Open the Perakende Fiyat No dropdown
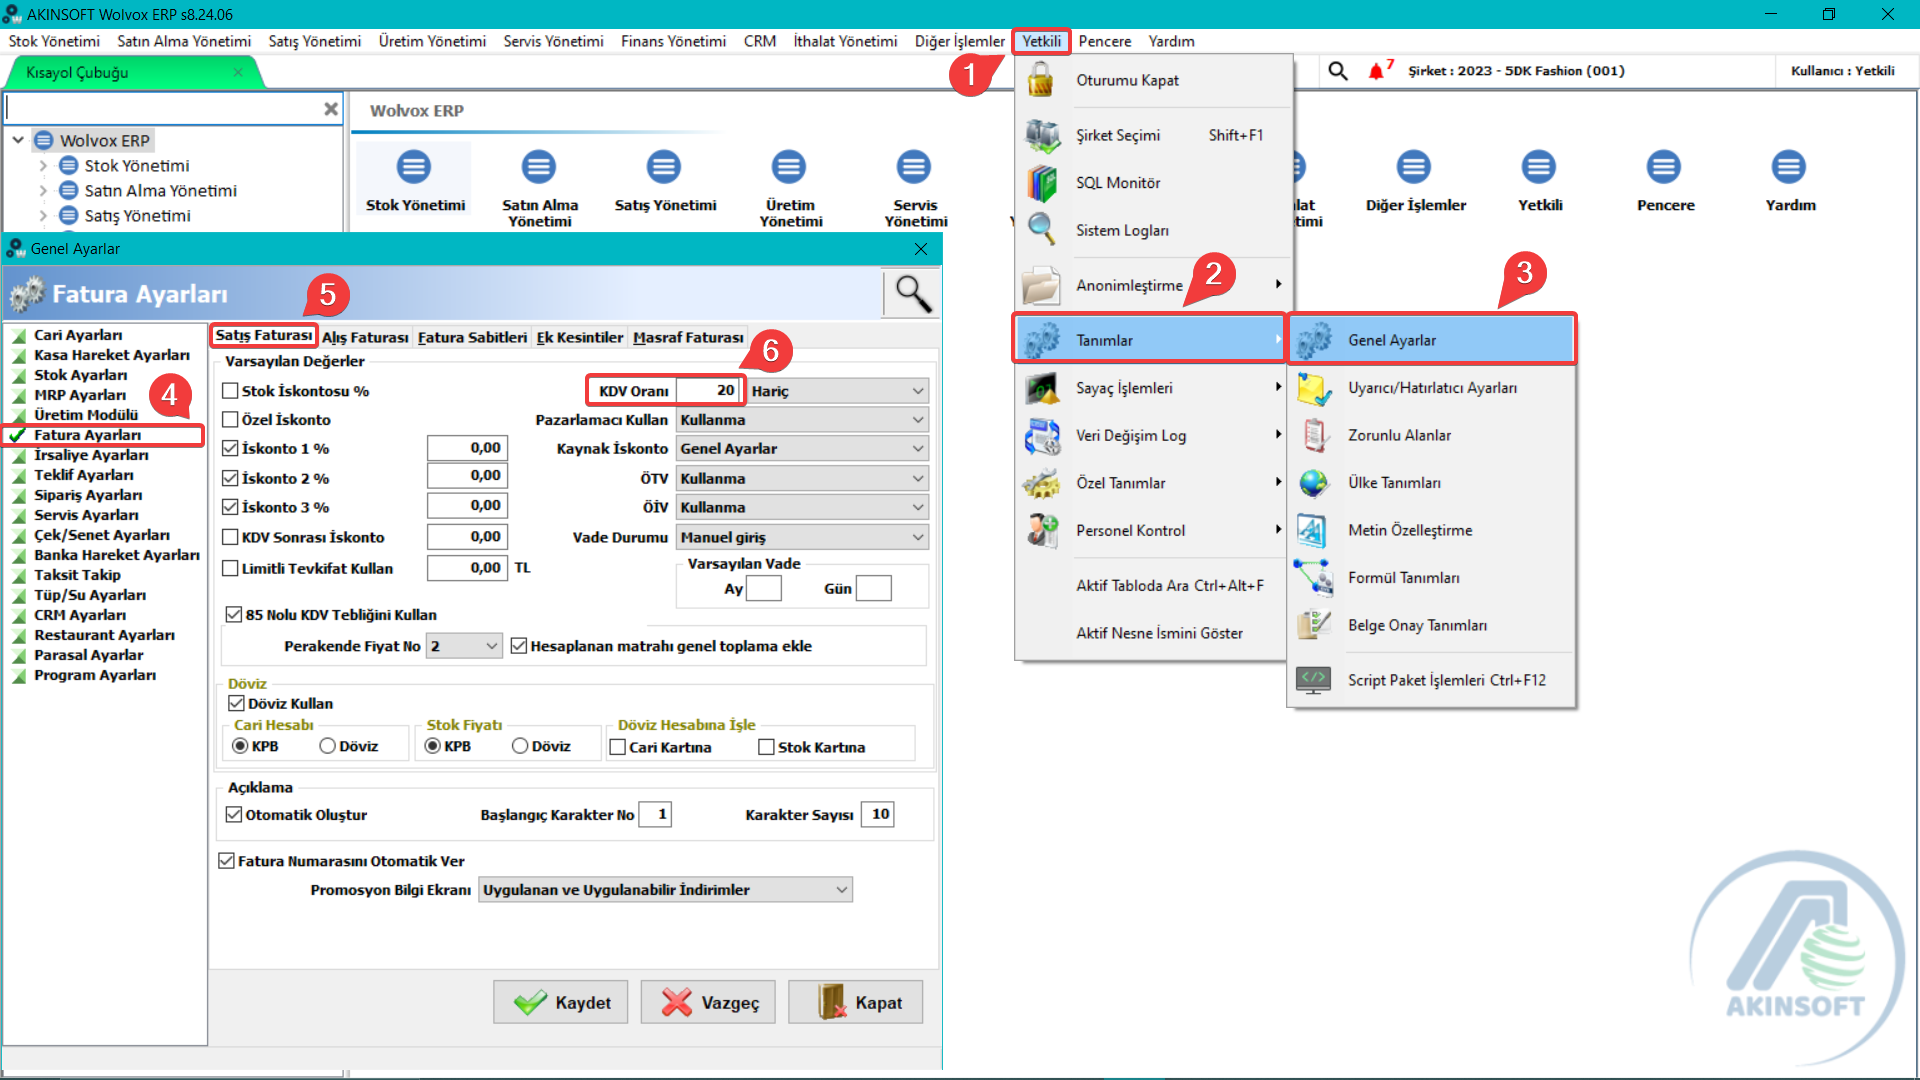This screenshot has width=1920, height=1080. 464,646
